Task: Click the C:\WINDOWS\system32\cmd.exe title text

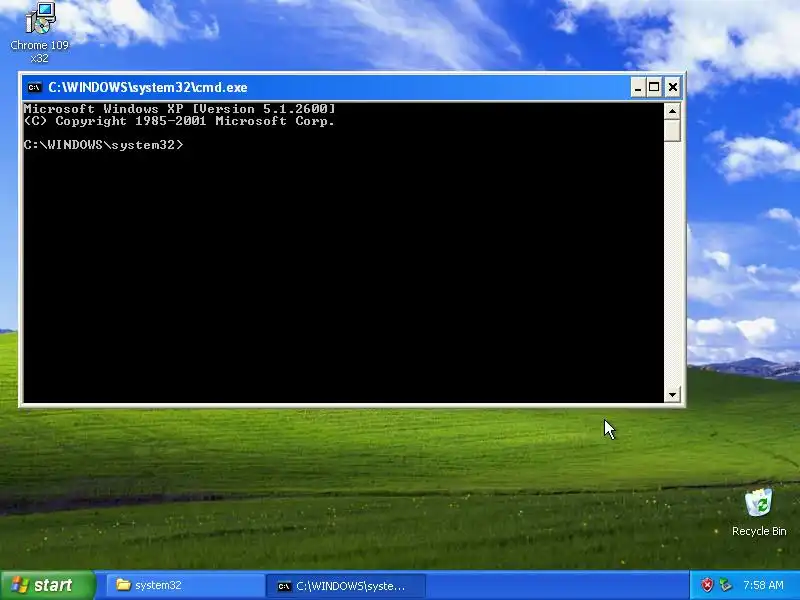Action: 148,87
